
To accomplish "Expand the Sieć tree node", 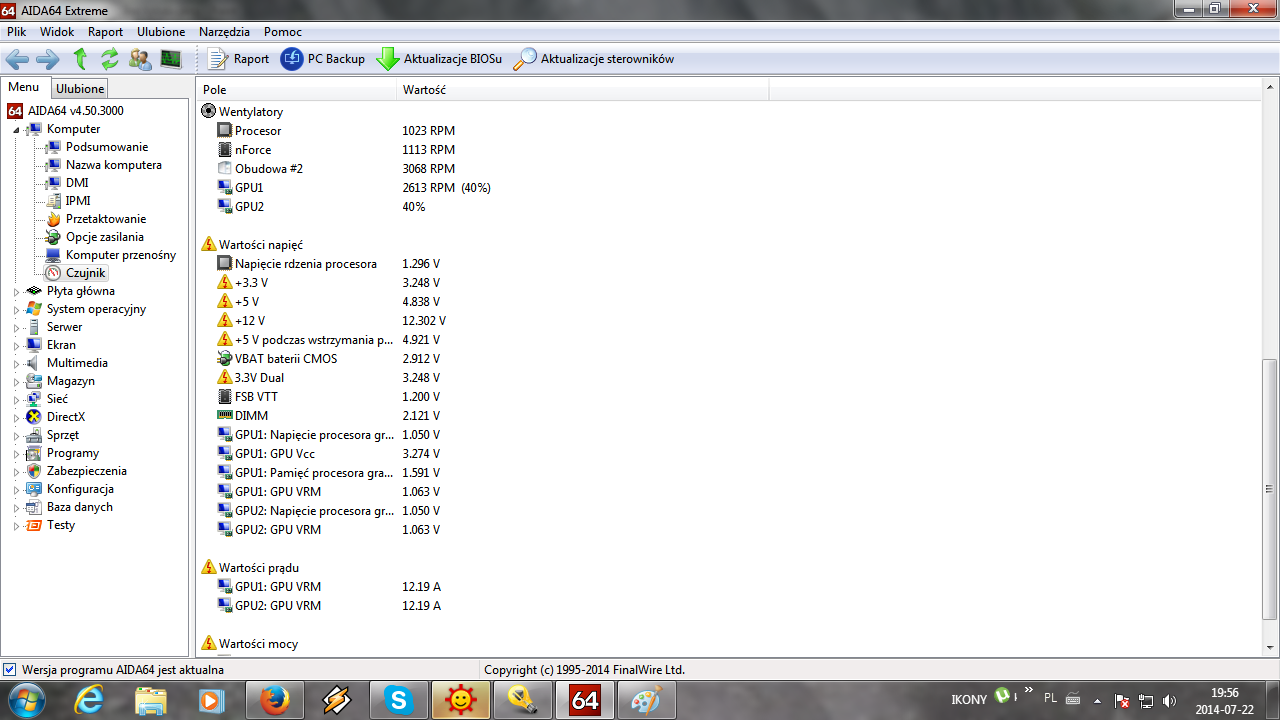I will pos(17,400).
